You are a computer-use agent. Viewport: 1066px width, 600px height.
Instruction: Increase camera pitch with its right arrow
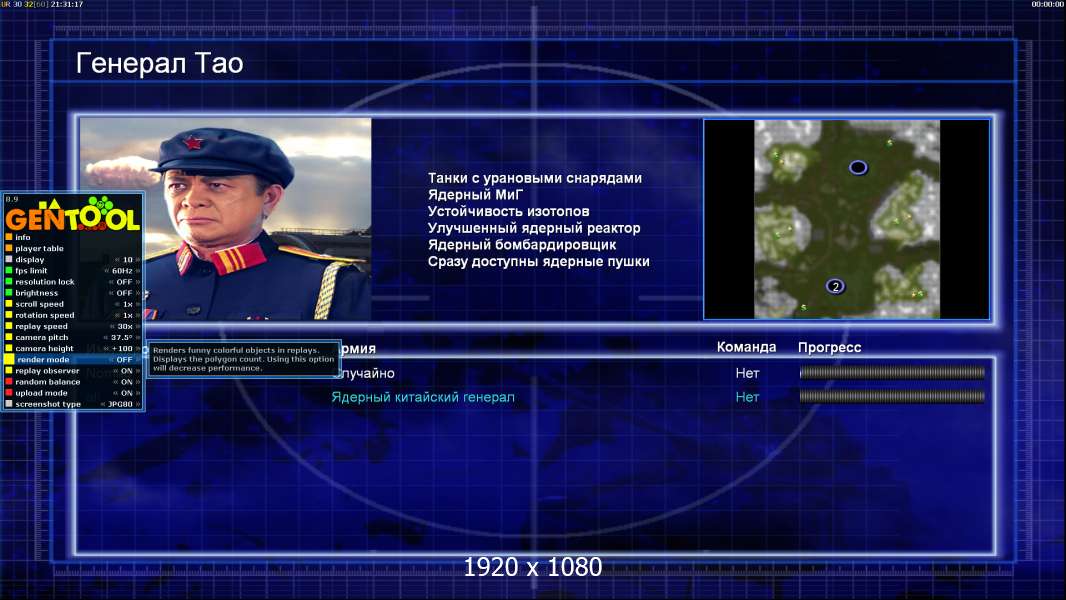coord(138,337)
